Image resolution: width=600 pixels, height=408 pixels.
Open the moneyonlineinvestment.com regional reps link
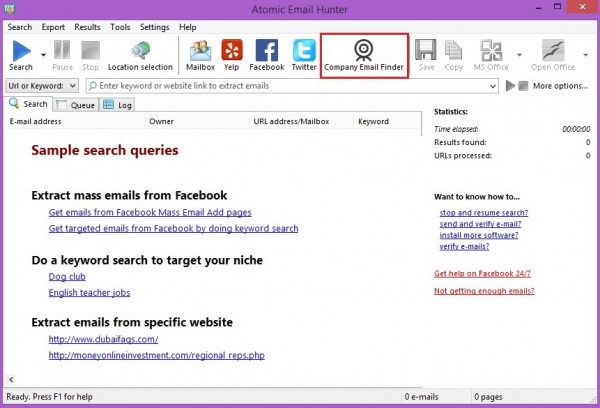pos(157,355)
